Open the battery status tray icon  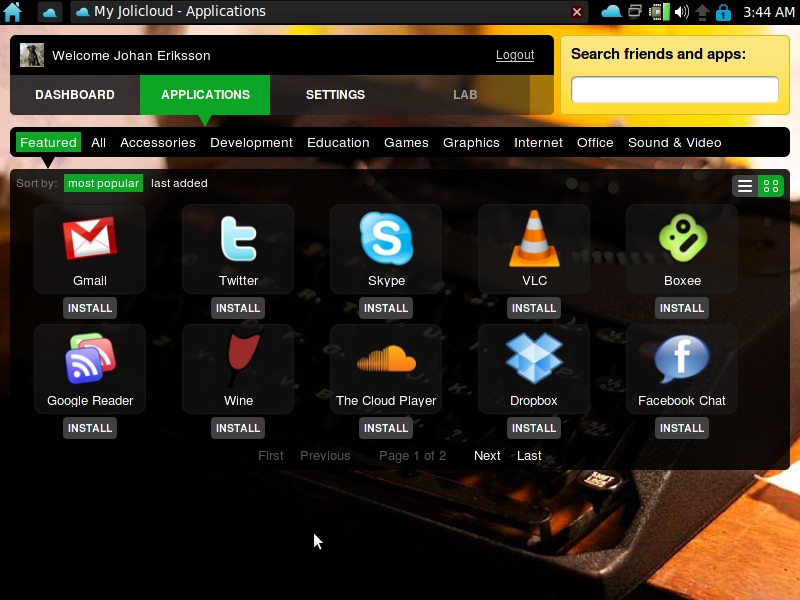(x=659, y=12)
